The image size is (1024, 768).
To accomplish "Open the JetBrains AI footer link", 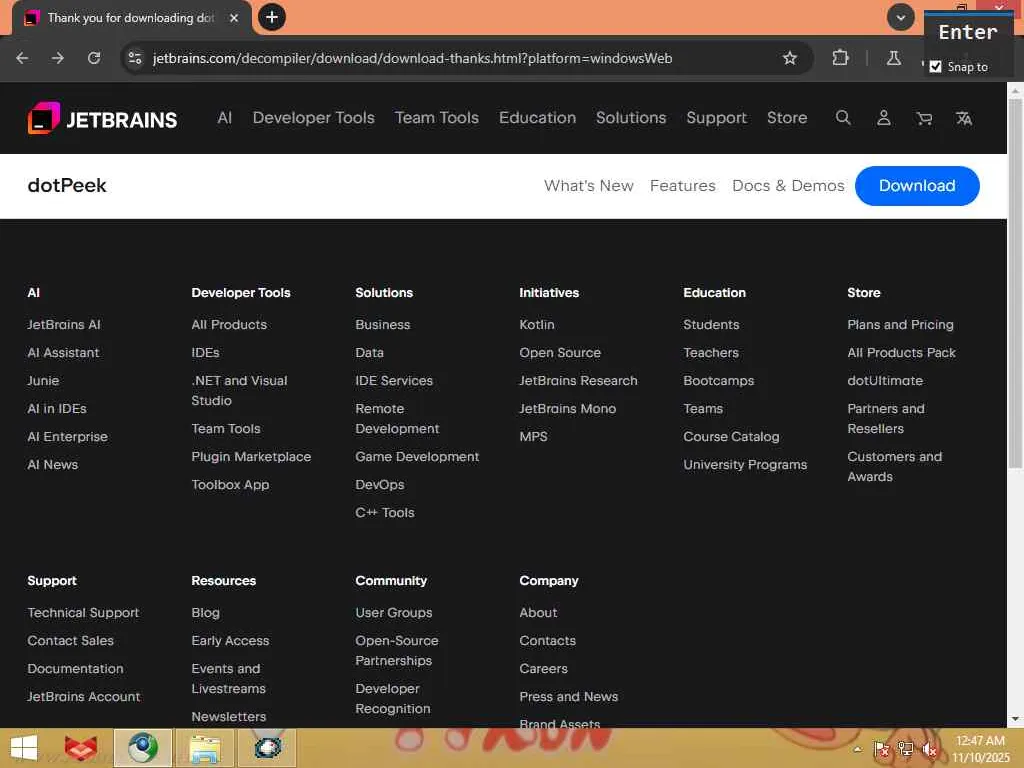I will pyautogui.click(x=64, y=325).
